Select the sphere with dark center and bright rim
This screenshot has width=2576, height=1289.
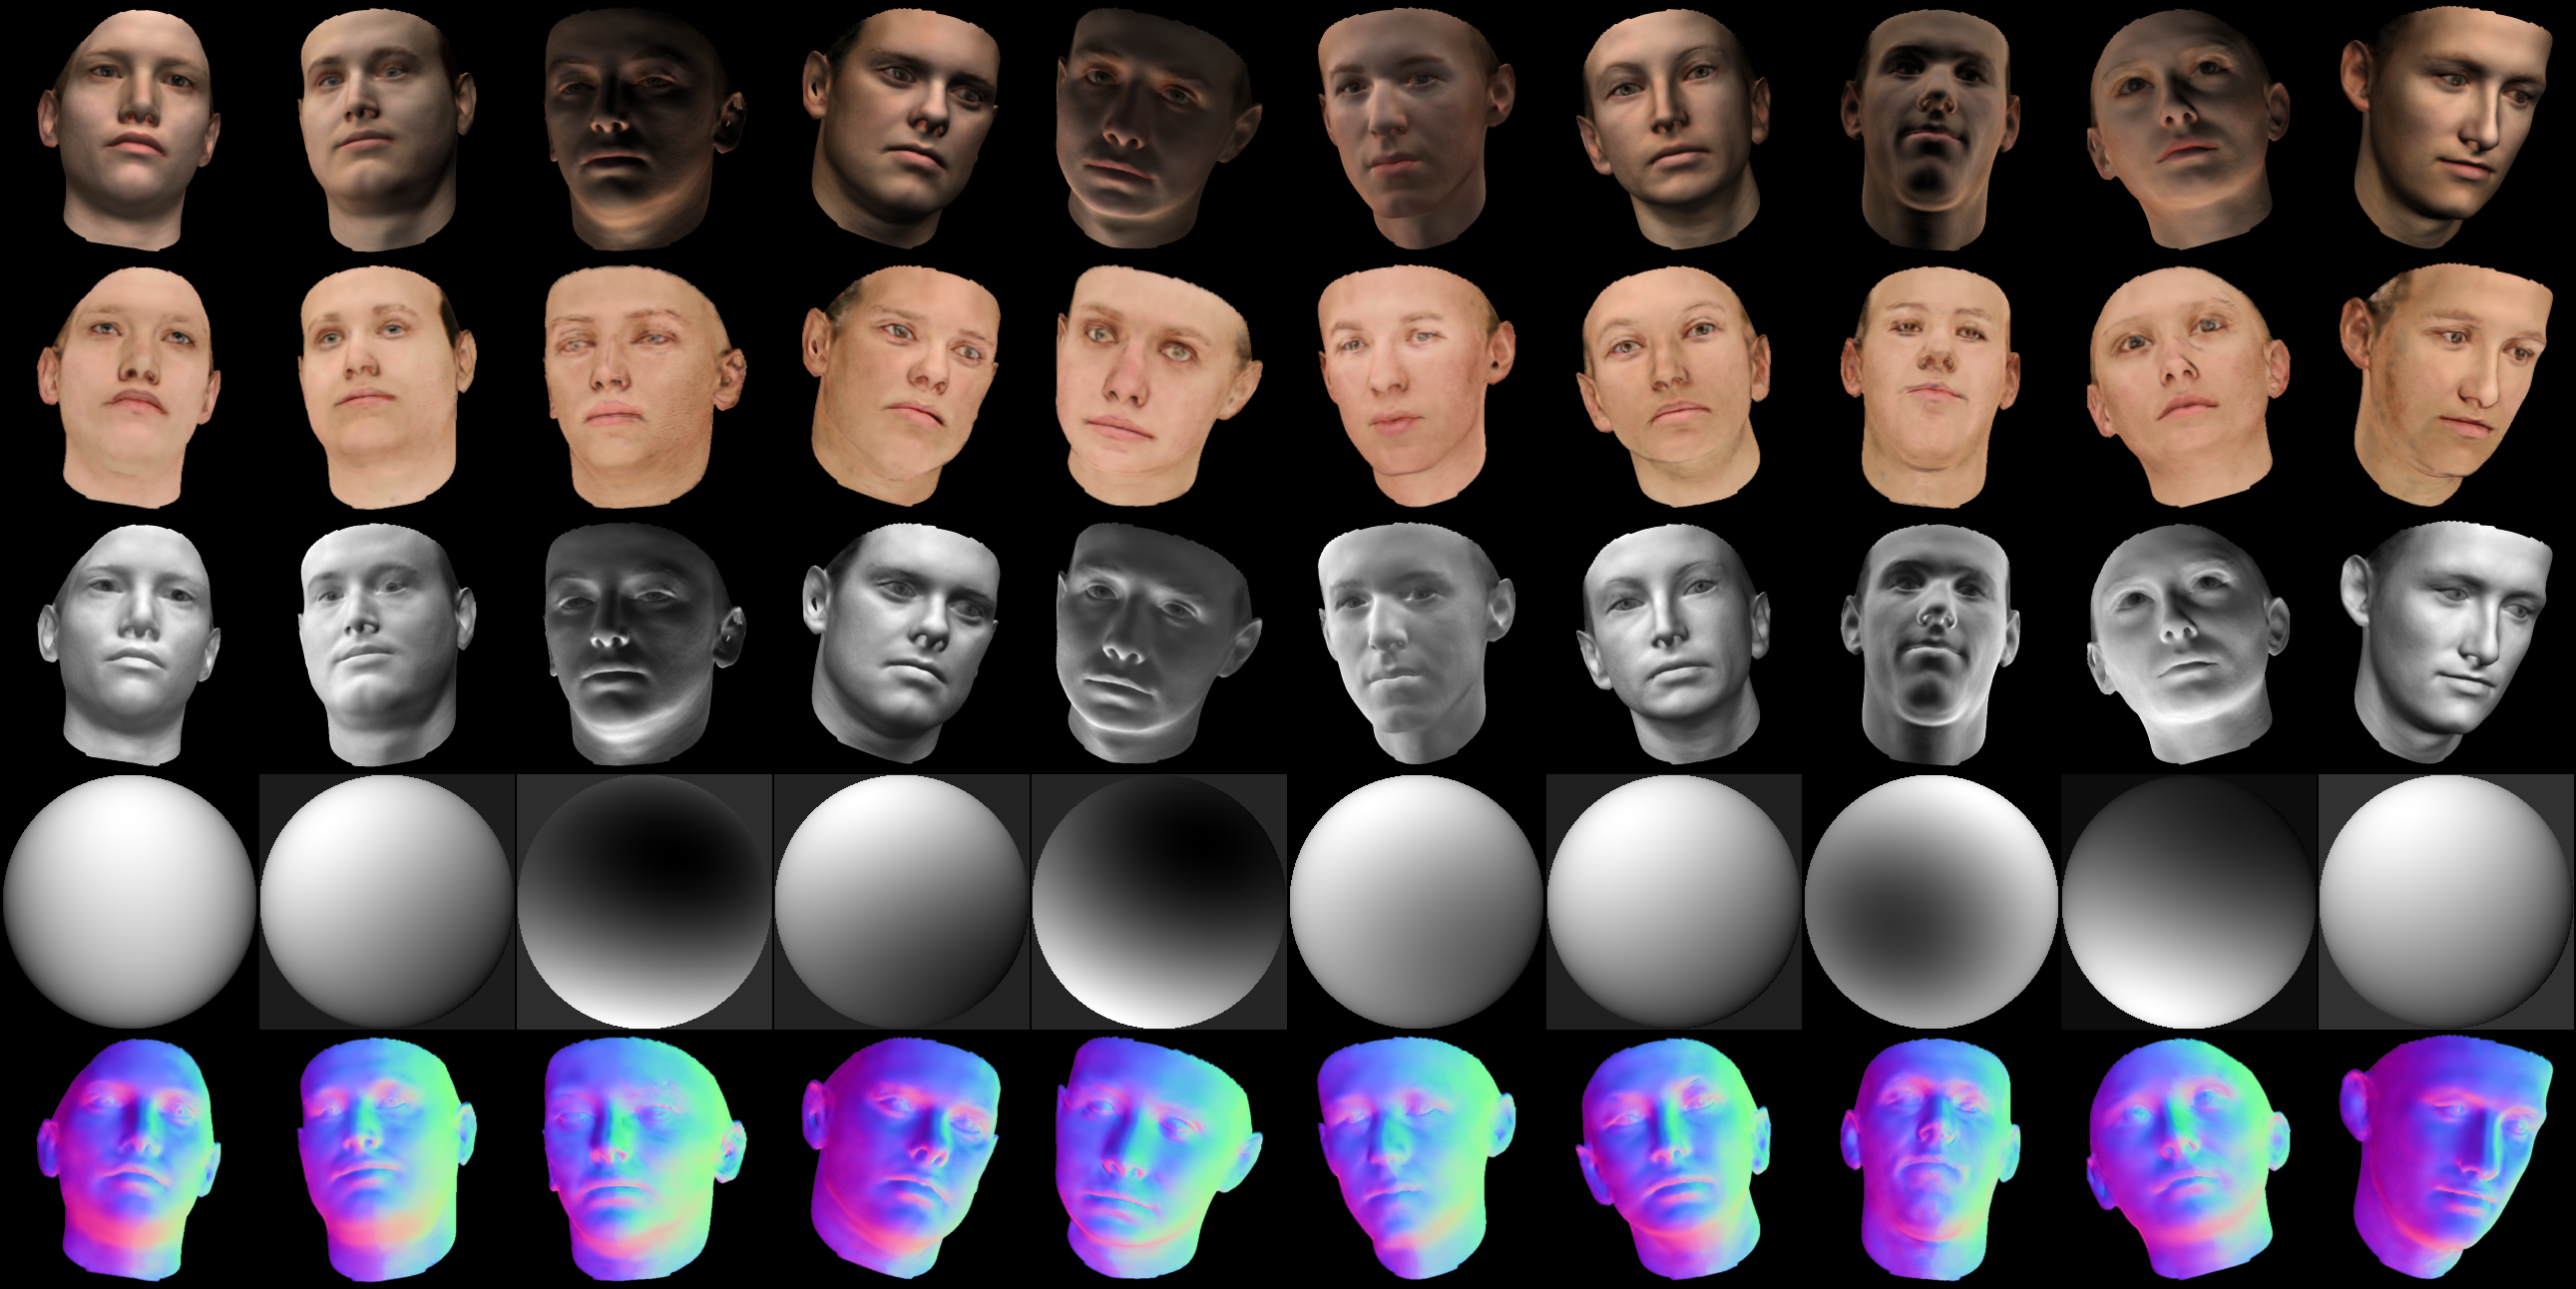(1931, 902)
